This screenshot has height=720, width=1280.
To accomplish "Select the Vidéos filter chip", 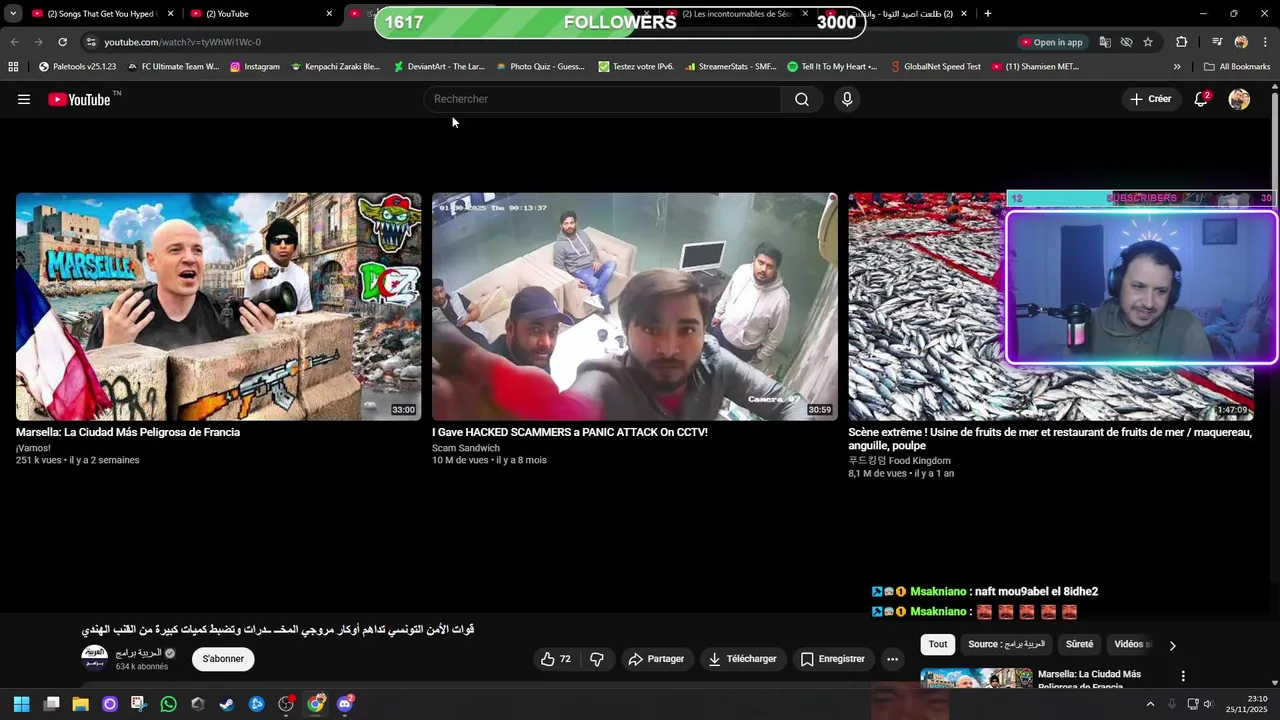I will [x=1133, y=645].
